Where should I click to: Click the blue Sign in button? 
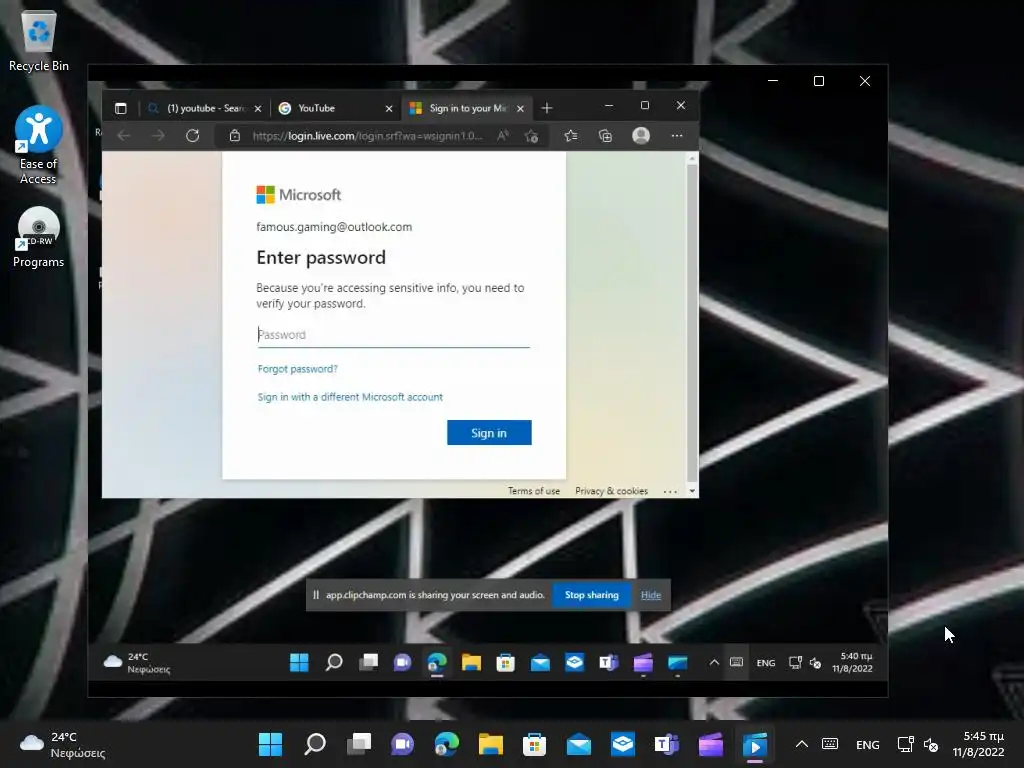tap(489, 433)
